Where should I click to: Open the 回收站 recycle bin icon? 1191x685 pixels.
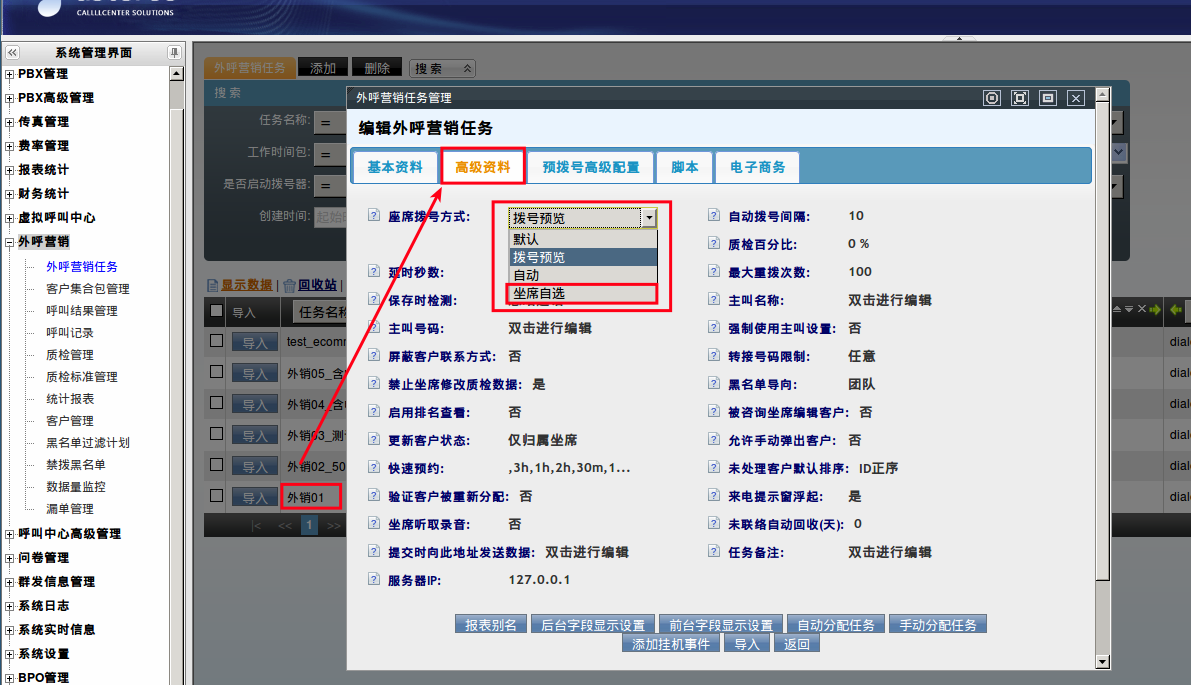click(x=289, y=285)
